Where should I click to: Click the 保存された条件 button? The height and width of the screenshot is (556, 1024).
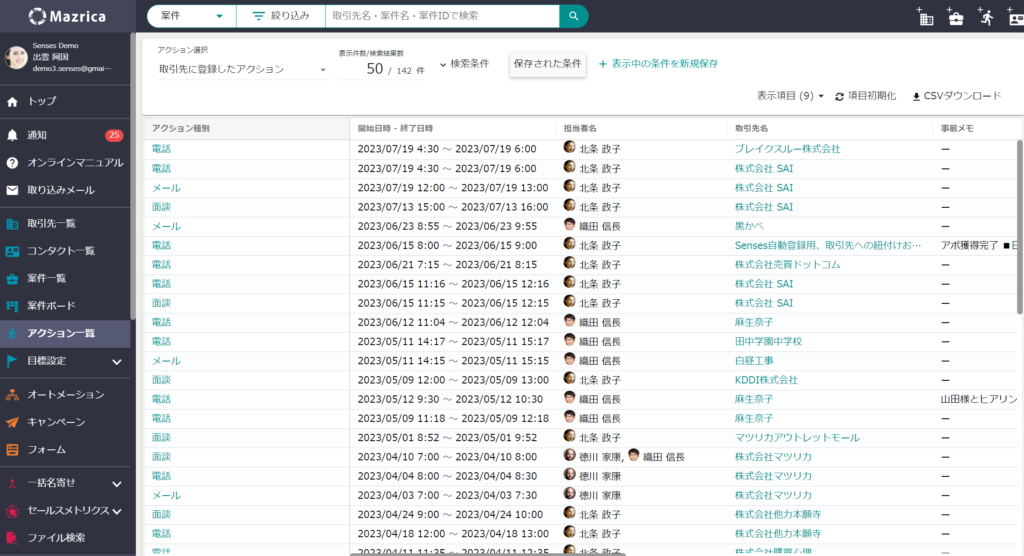click(x=547, y=64)
